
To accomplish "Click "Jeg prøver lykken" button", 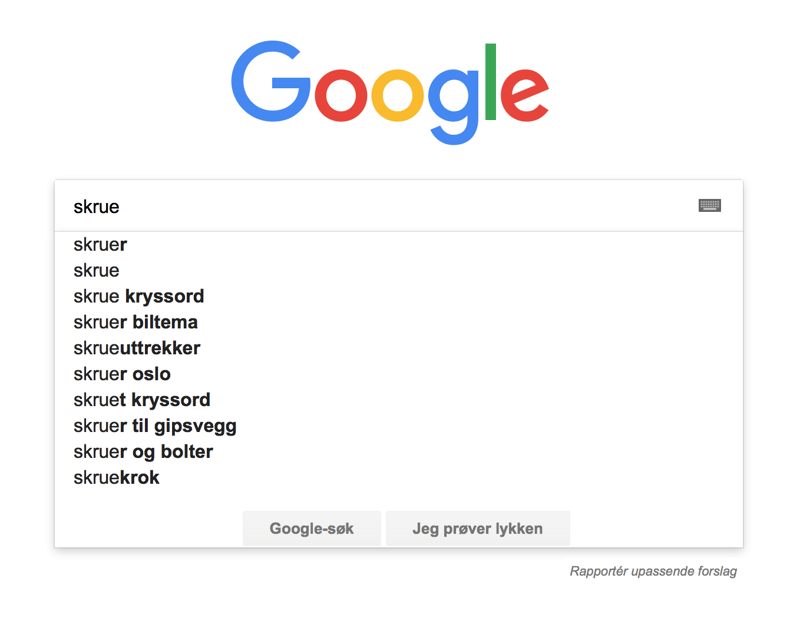I will (x=477, y=528).
